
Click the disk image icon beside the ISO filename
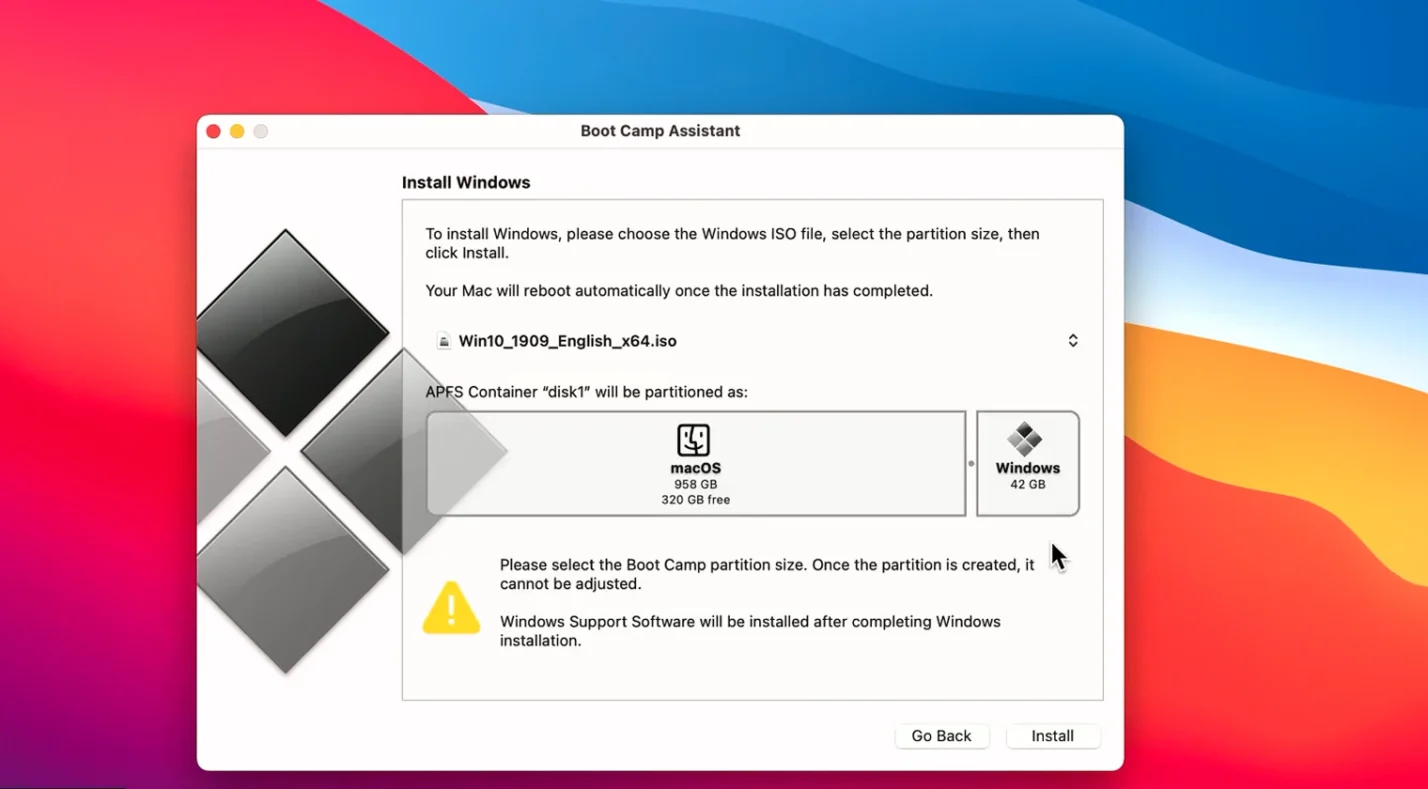[x=443, y=340]
